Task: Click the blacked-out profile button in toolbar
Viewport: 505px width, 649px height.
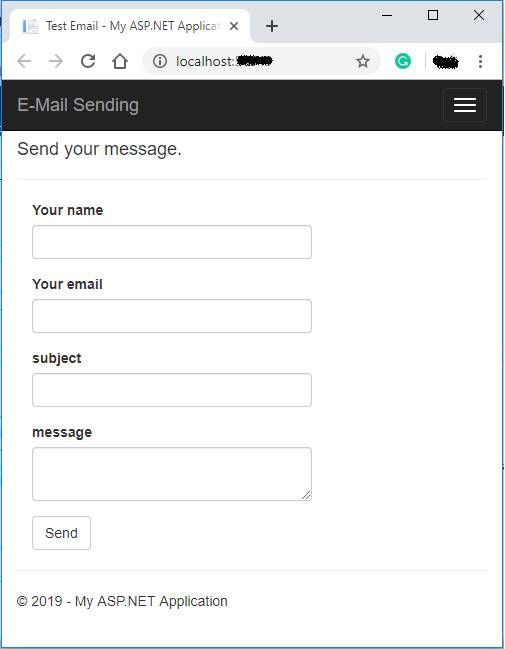Action: (x=445, y=62)
